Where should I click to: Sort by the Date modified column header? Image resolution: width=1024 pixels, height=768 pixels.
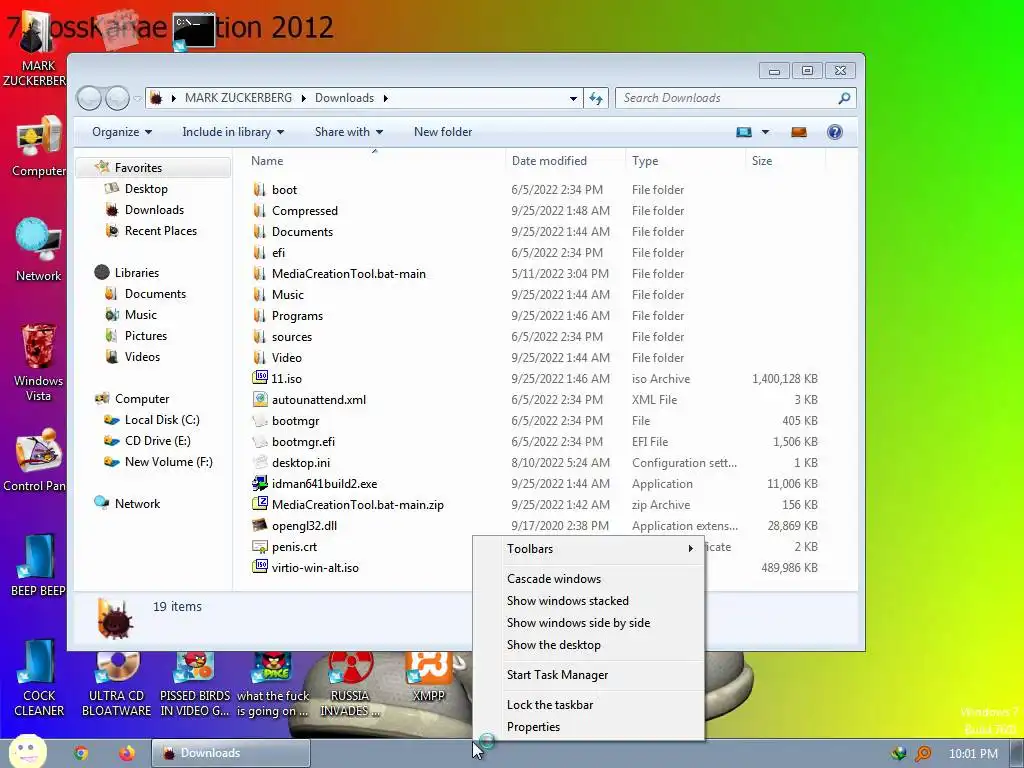tap(549, 161)
